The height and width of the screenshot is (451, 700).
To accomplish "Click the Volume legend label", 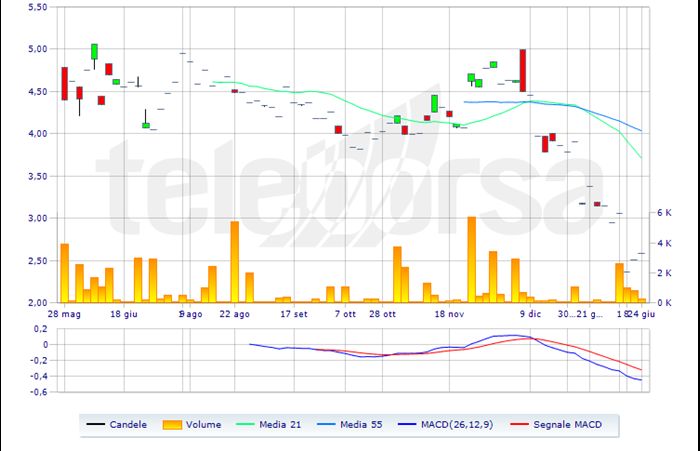I will (204, 425).
